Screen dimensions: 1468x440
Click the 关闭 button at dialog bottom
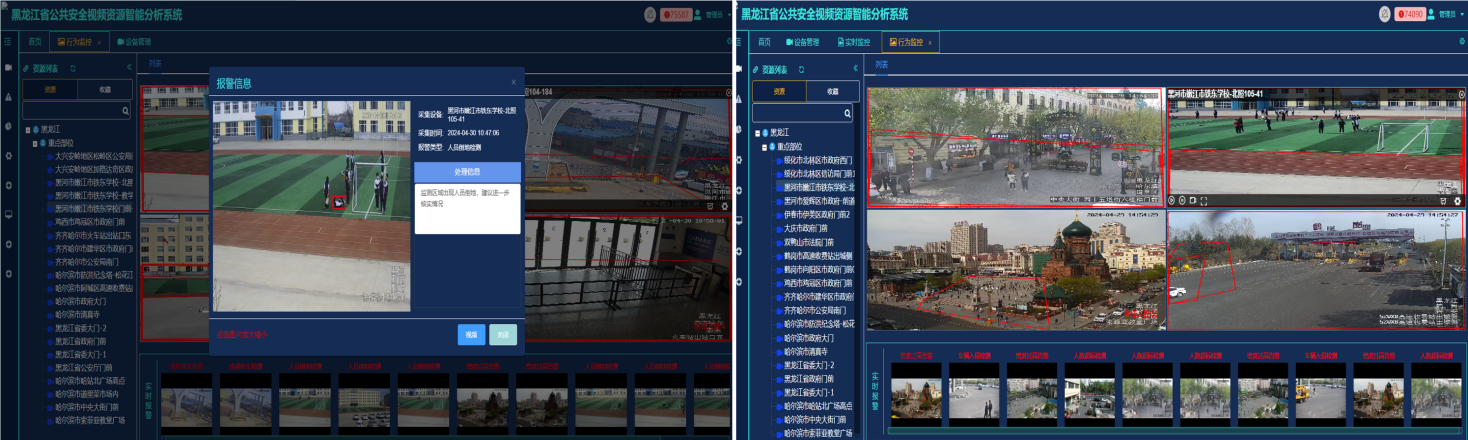503,335
